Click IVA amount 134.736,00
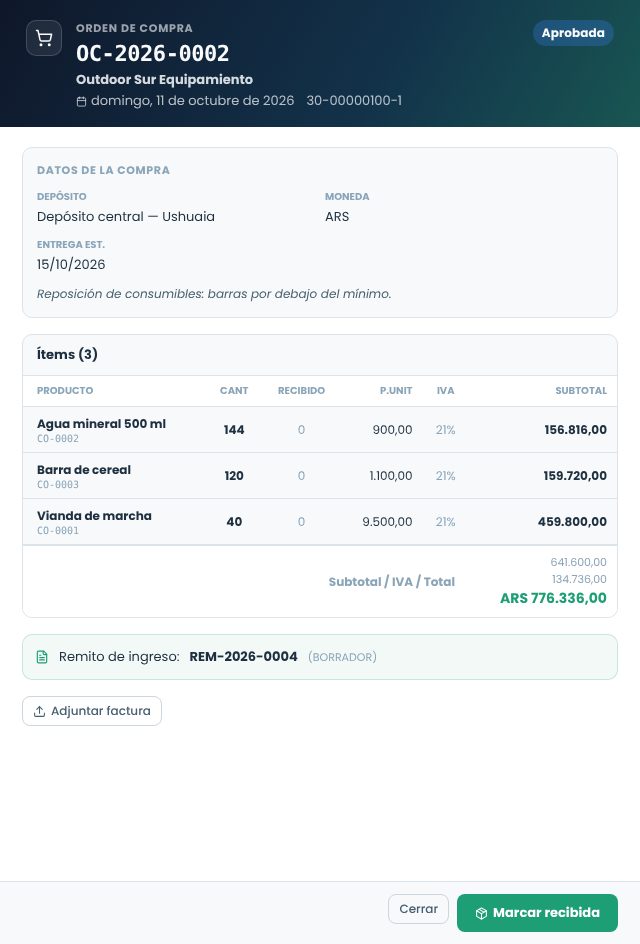 click(579, 579)
